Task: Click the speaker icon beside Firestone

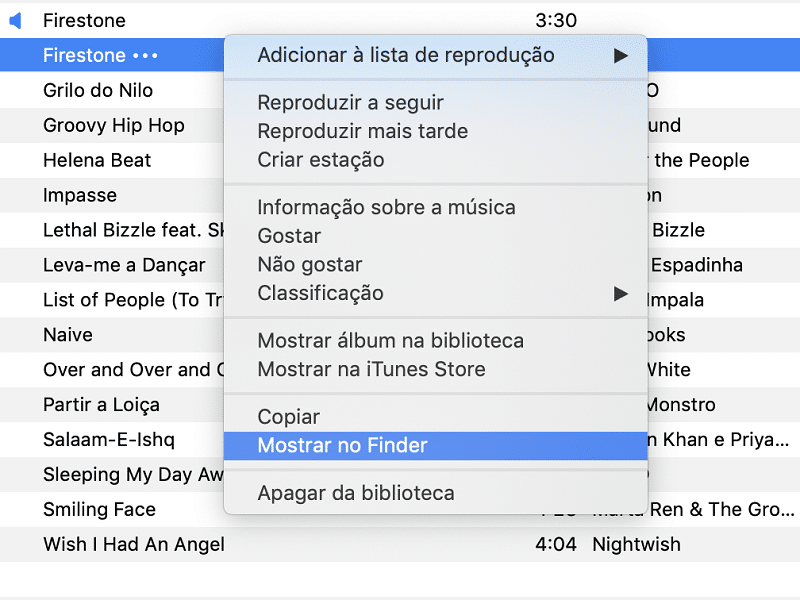Action: pyautogui.click(x=15, y=20)
